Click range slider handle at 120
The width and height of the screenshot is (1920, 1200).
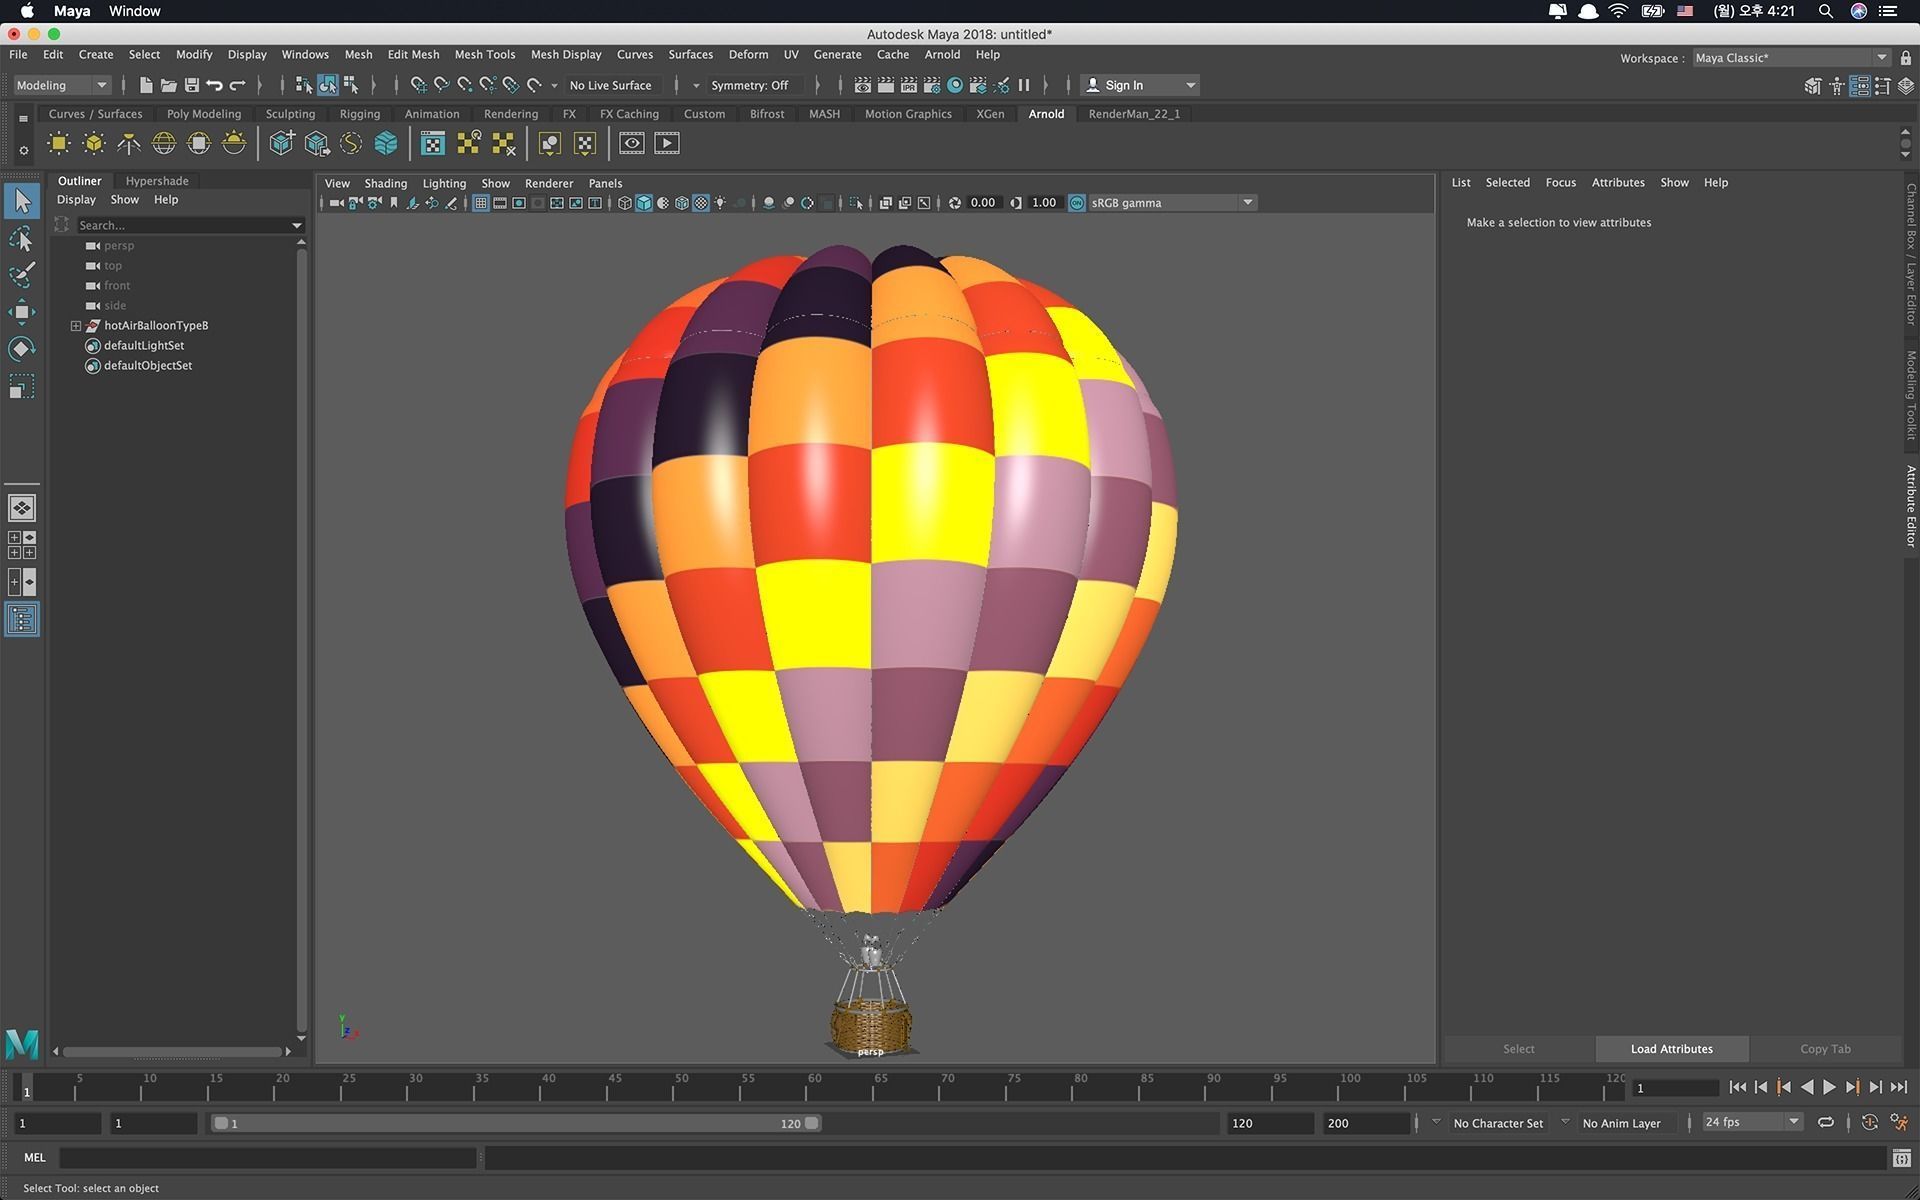click(x=812, y=1123)
